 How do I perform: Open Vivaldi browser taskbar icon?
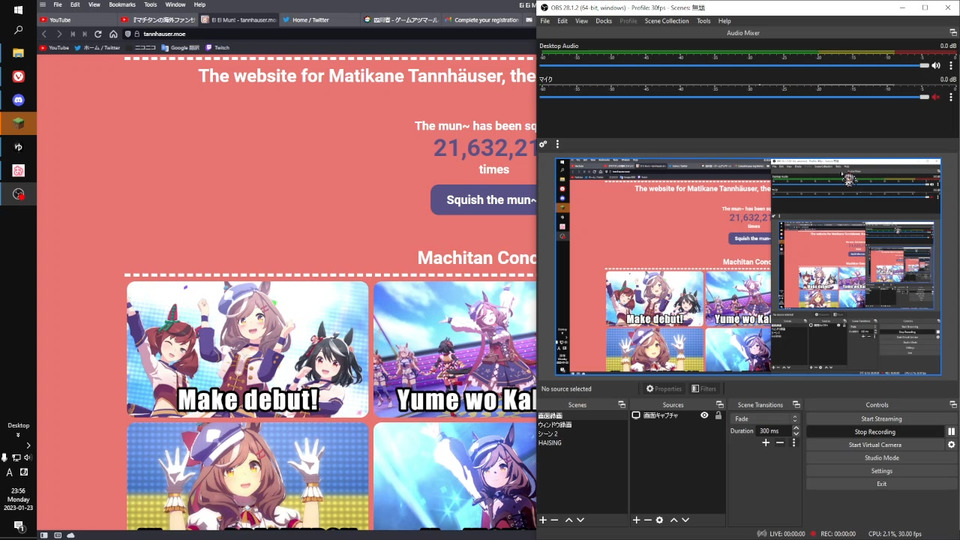18,77
